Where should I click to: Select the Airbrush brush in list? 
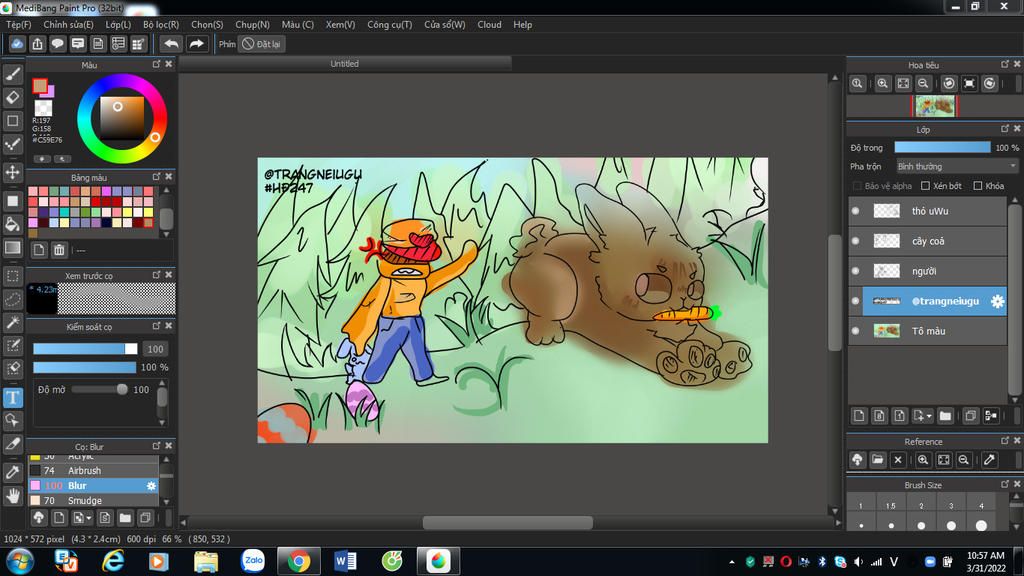(x=93, y=471)
